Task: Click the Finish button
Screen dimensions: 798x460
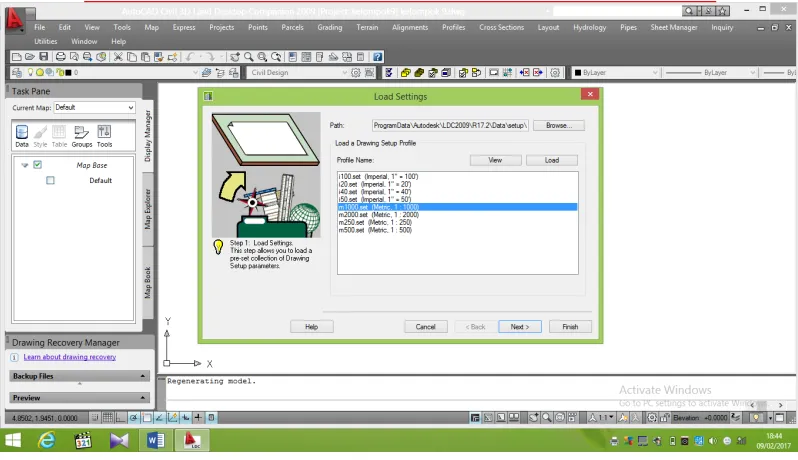Action: tap(570, 327)
